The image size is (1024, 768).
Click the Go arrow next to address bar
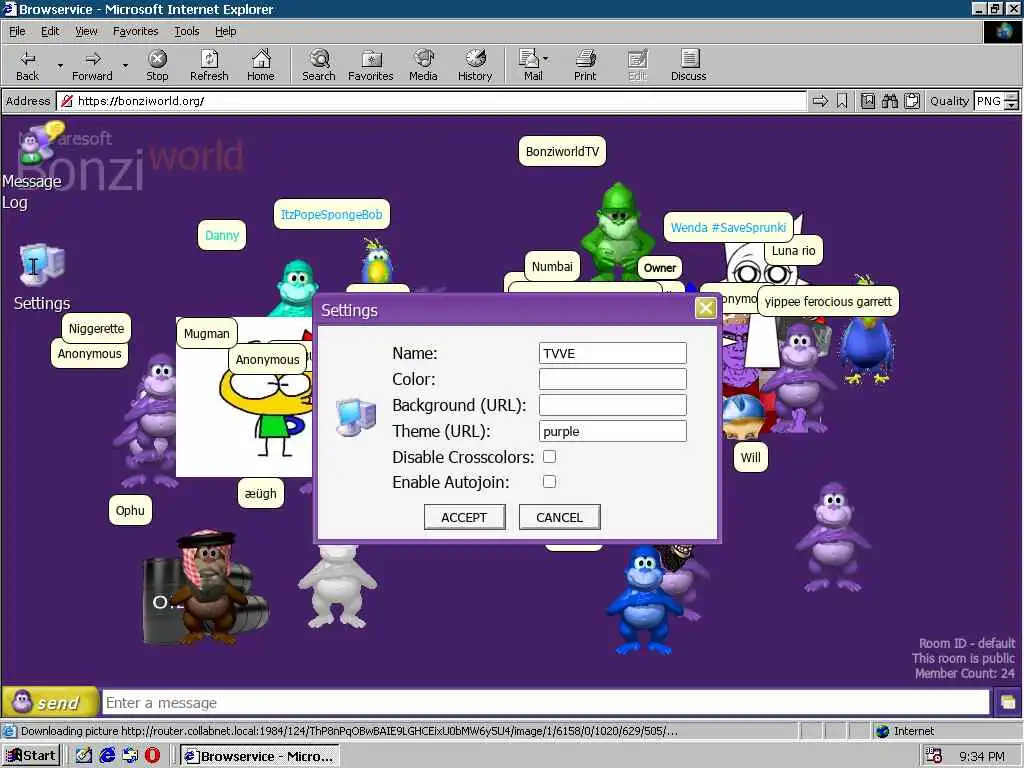pyautogui.click(x=820, y=101)
